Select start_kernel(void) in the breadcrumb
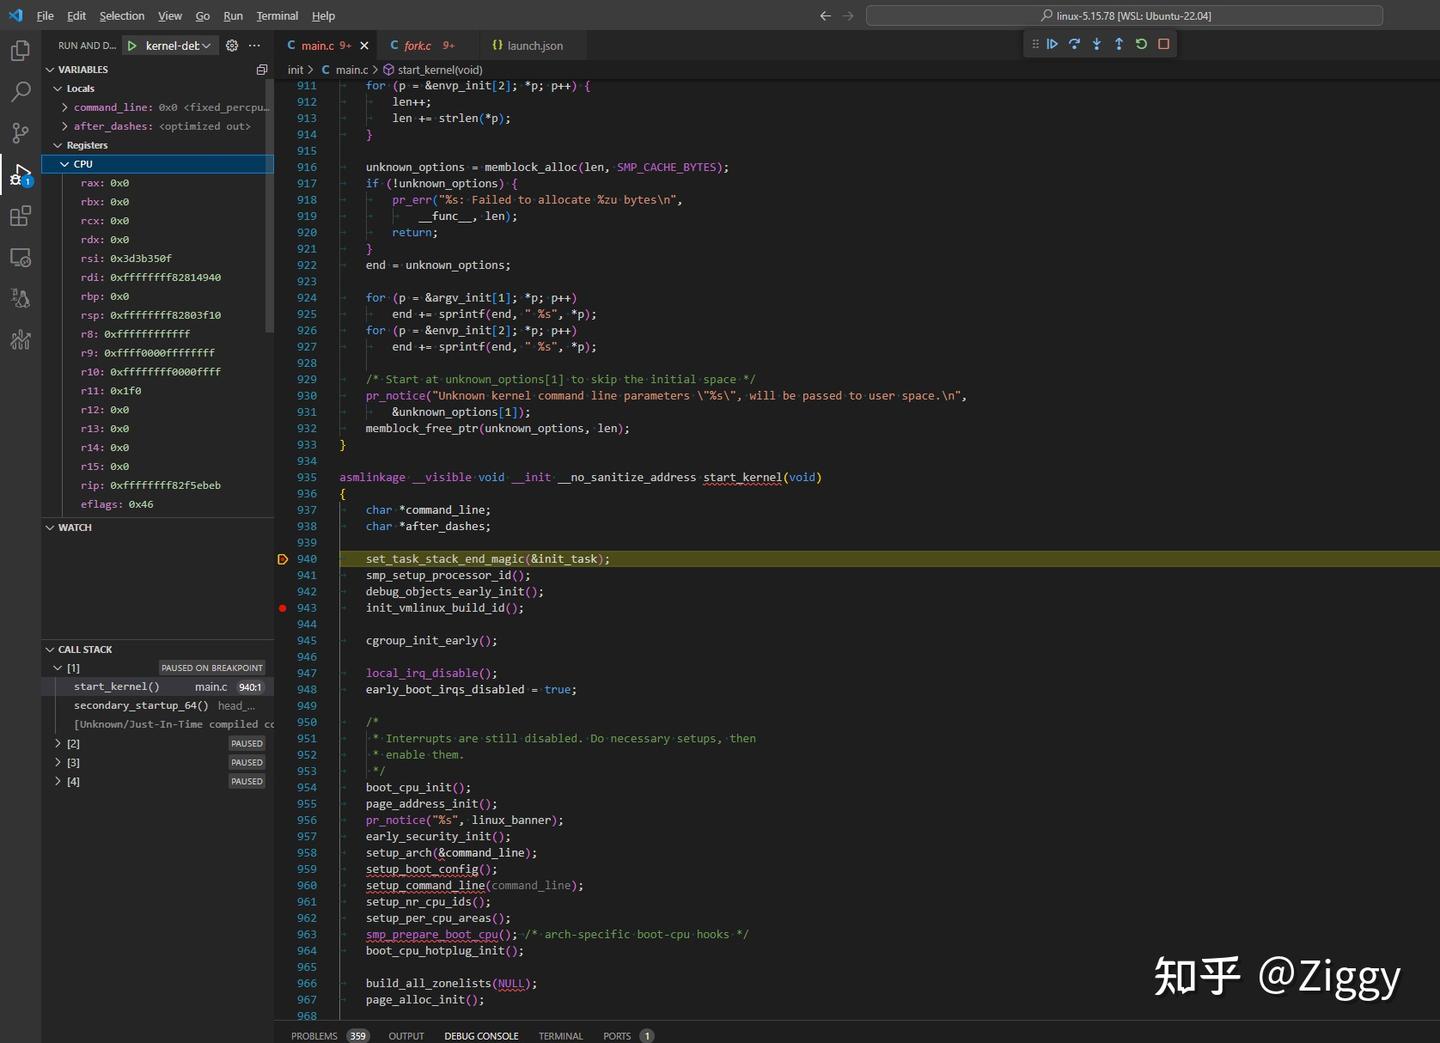The width and height of the screenshot is (1440, 1043). coord(438,70)
